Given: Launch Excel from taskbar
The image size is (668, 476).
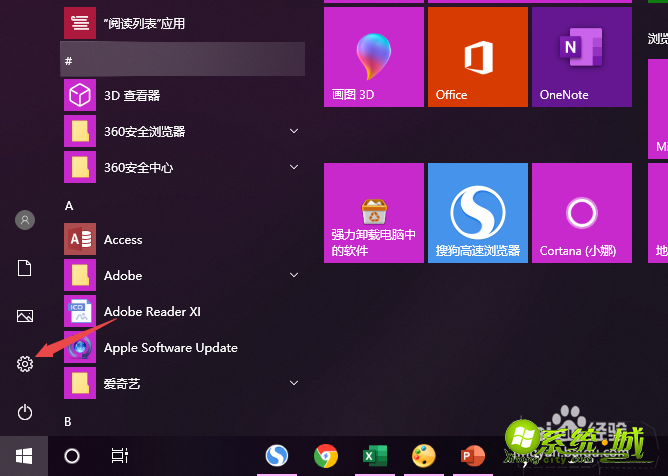Looking at the screenshot, I should [x=375, y=456].
